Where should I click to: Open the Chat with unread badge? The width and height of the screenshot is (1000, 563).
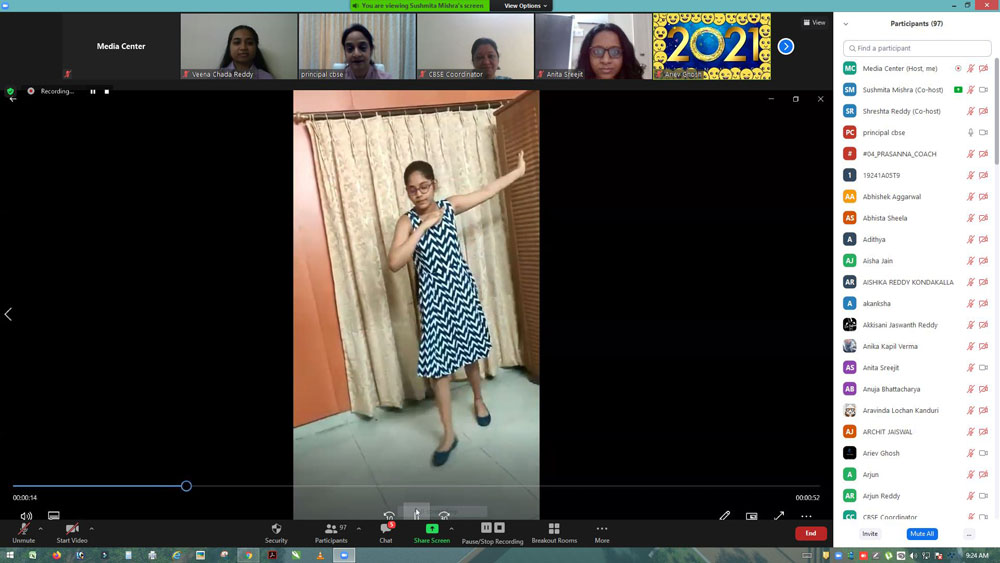386,532
